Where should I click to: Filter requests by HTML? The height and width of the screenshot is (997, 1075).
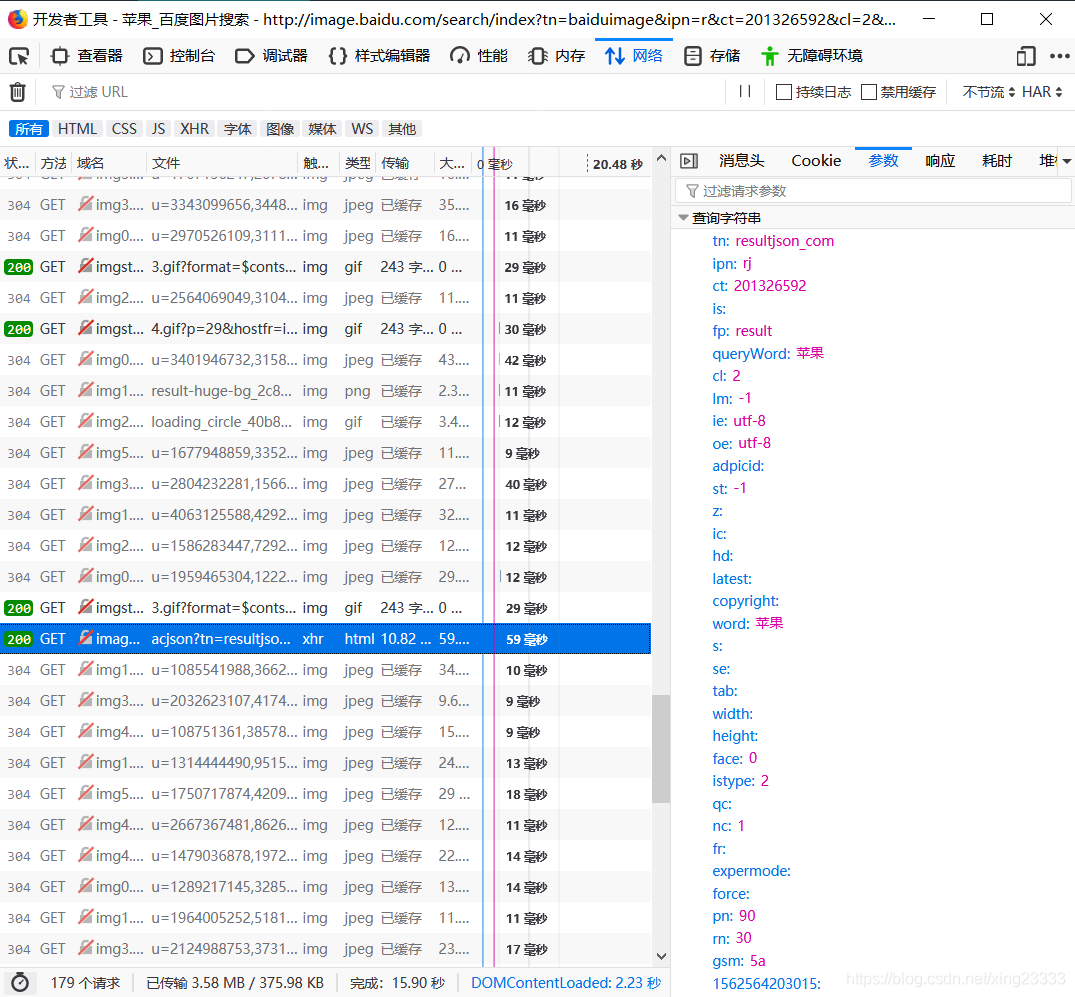tap(77, 129)
